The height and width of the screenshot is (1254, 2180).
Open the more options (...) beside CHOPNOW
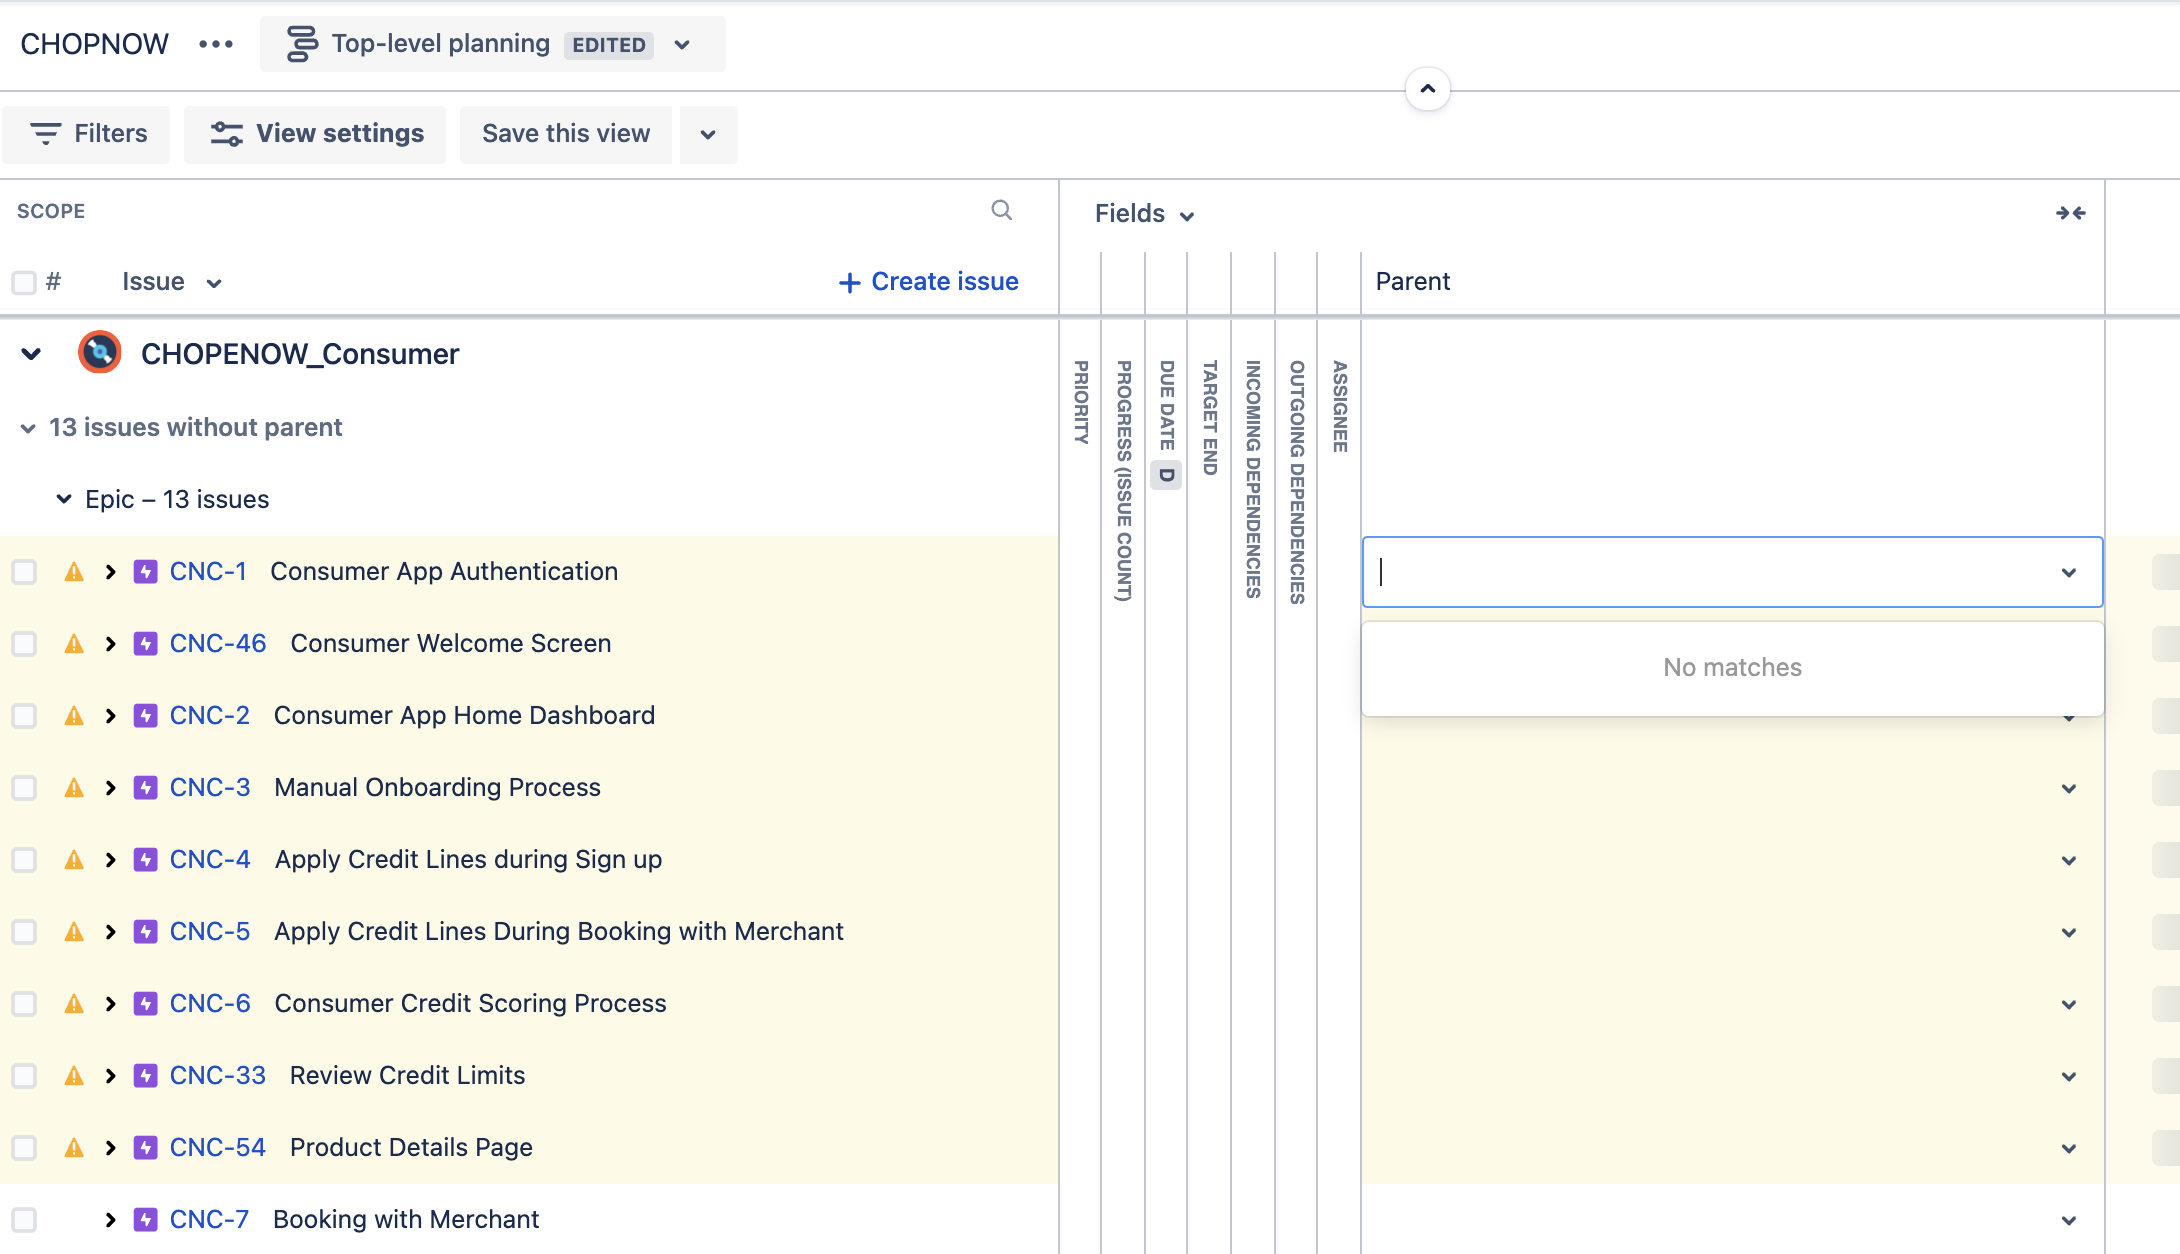pos(215,43)
